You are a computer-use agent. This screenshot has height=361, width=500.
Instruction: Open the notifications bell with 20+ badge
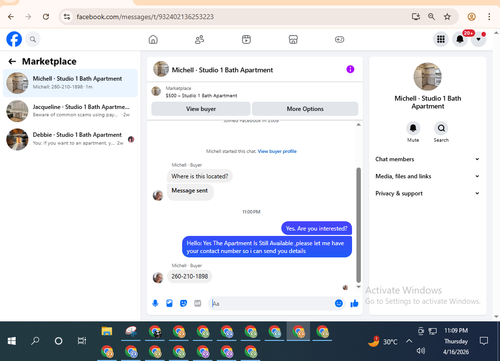460,39
